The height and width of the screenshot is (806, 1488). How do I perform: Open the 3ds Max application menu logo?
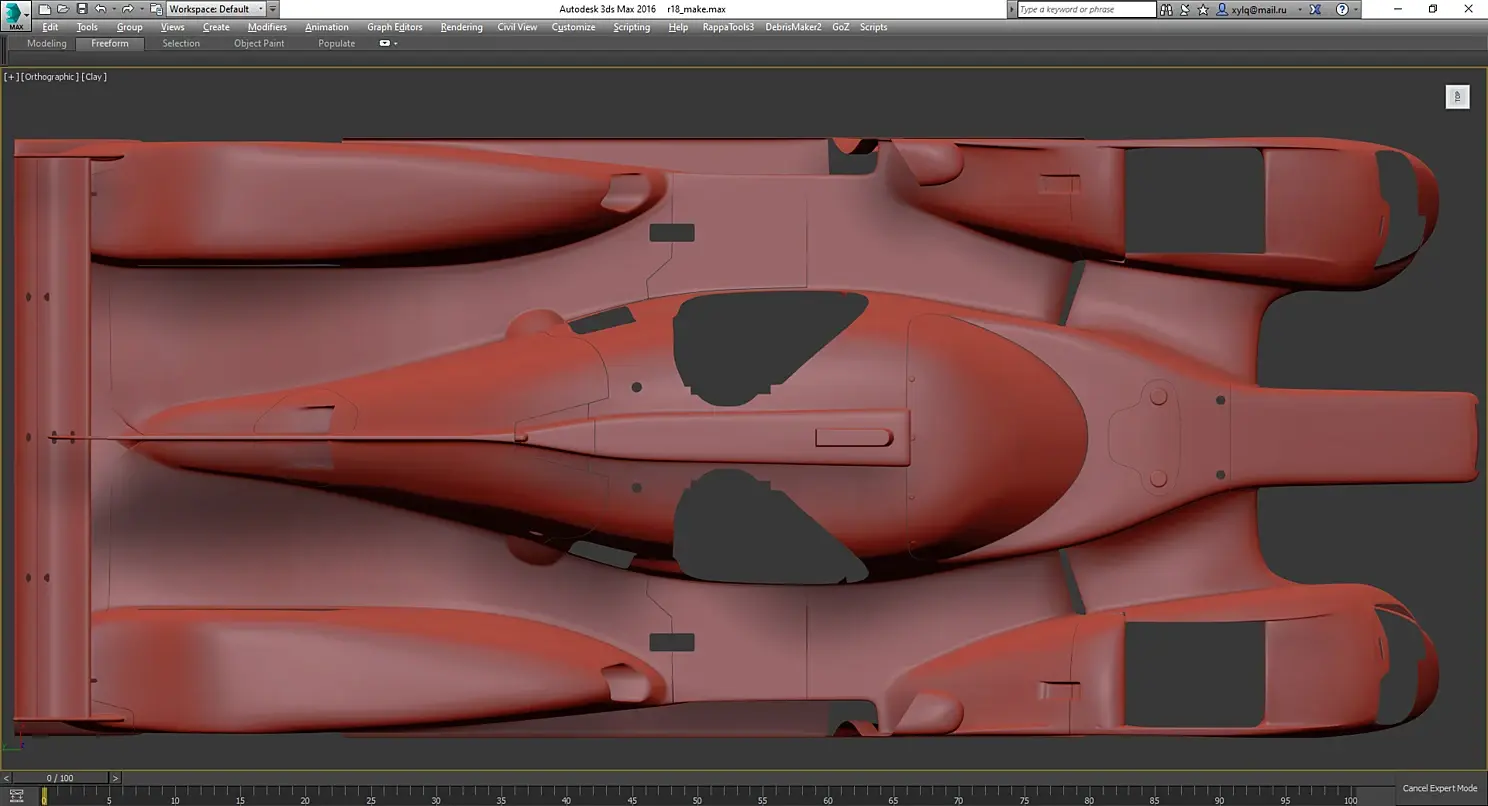[16, 15]
